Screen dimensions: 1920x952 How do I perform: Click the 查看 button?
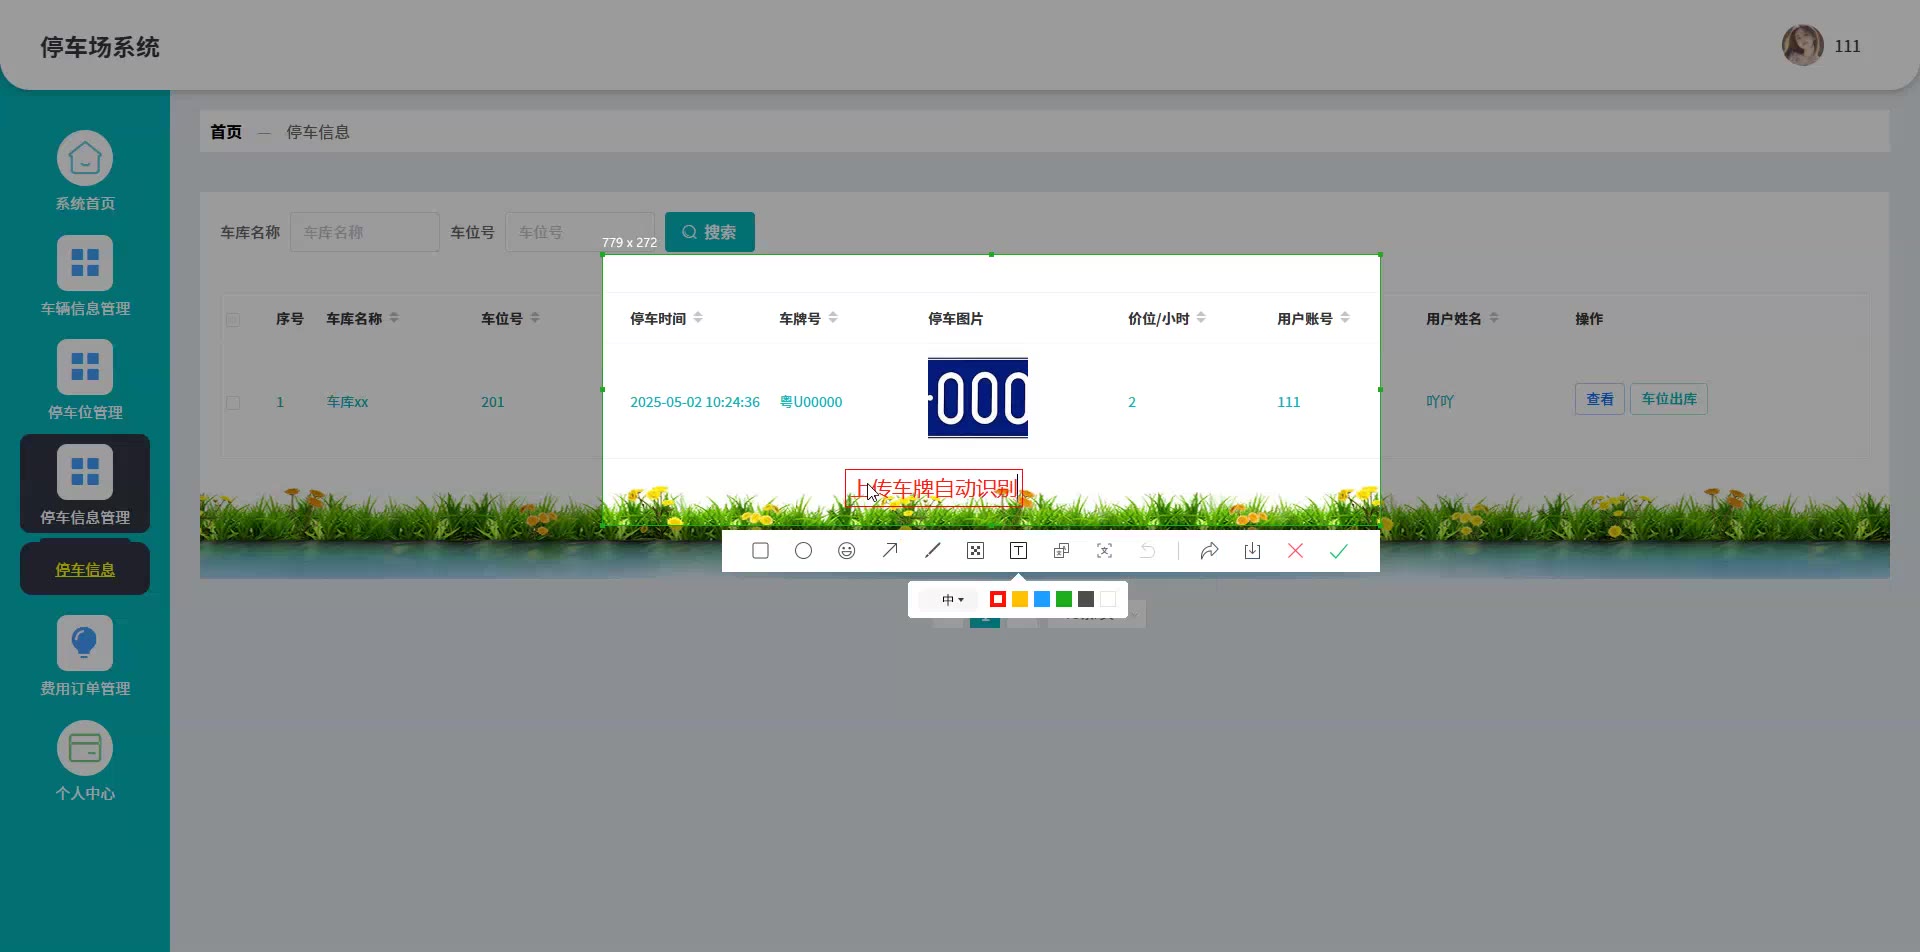[1600, 399]
